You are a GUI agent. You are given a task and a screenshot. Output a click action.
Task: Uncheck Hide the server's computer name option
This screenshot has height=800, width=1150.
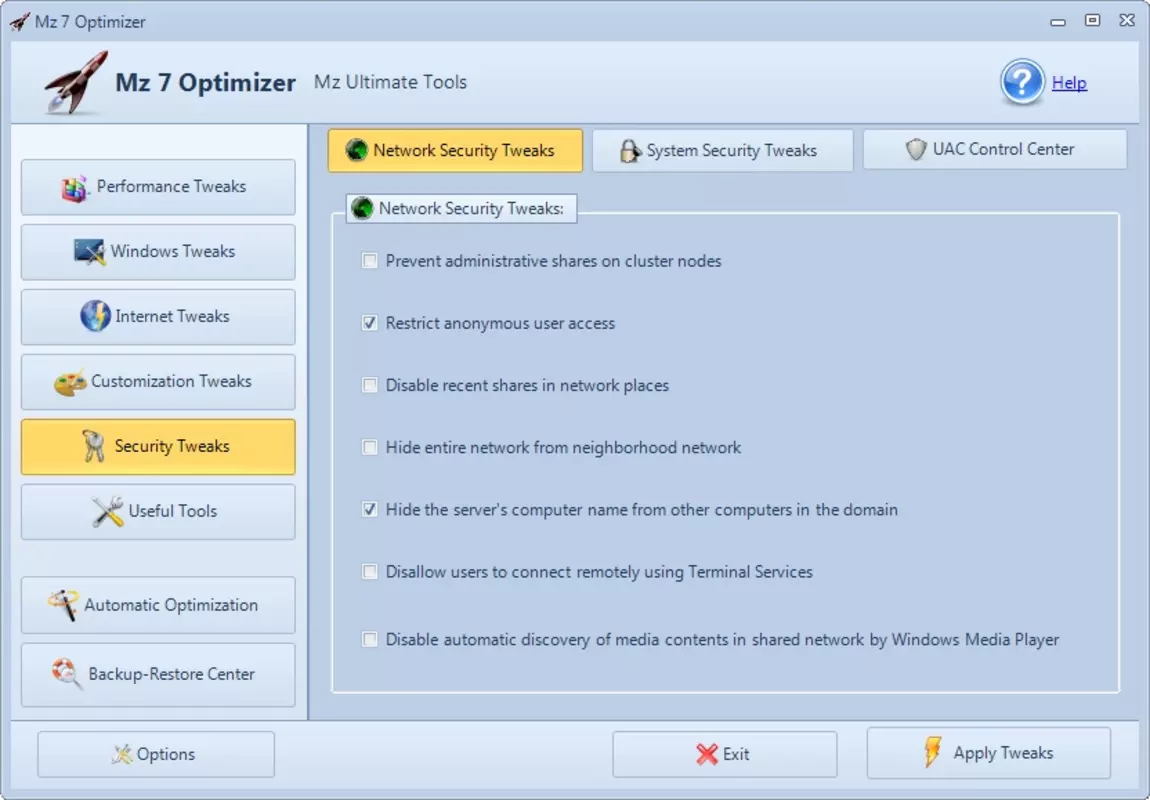point(370,510)
